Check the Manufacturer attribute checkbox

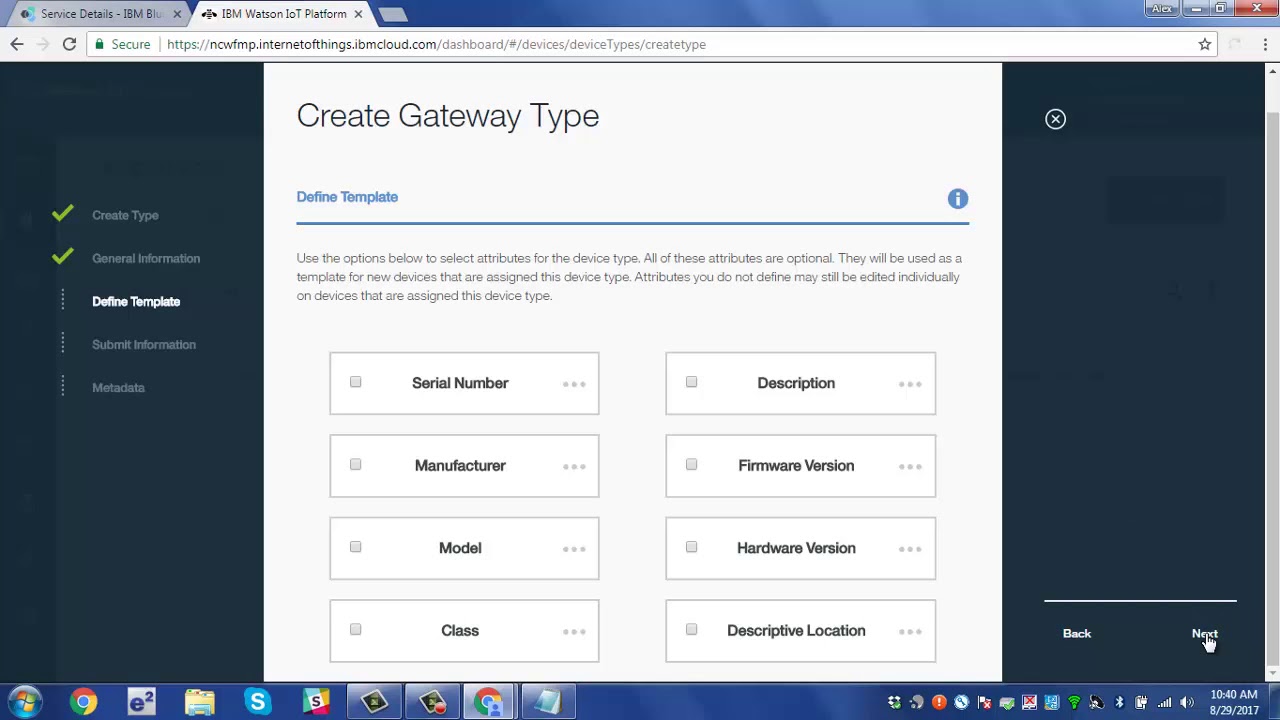click(x=355, y=464)
